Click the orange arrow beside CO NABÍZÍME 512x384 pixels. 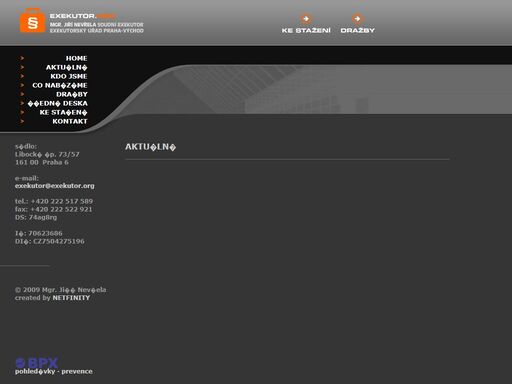pos(22,85)
